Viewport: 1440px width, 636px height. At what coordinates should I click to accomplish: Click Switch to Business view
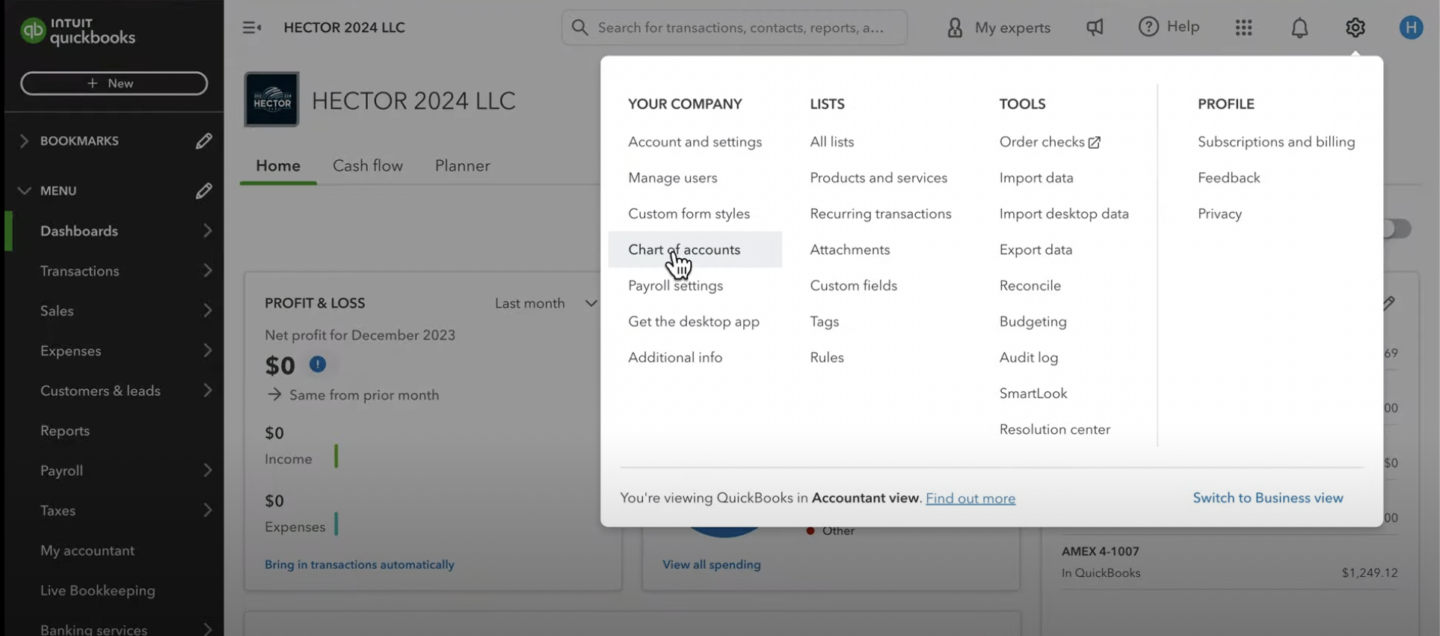tap(1268, 498)
